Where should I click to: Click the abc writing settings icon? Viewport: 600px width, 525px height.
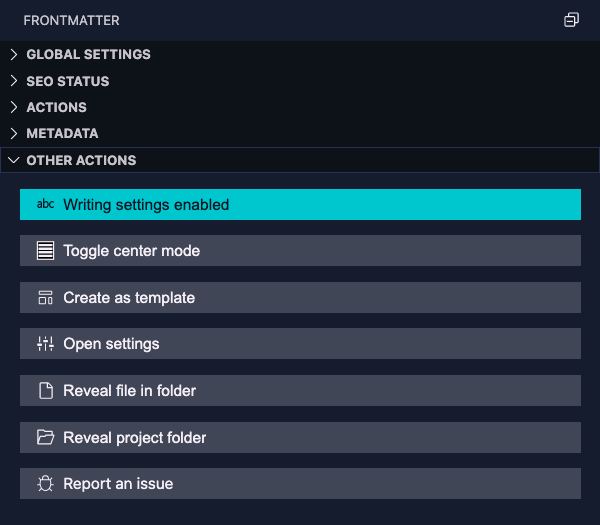point(45,204)
